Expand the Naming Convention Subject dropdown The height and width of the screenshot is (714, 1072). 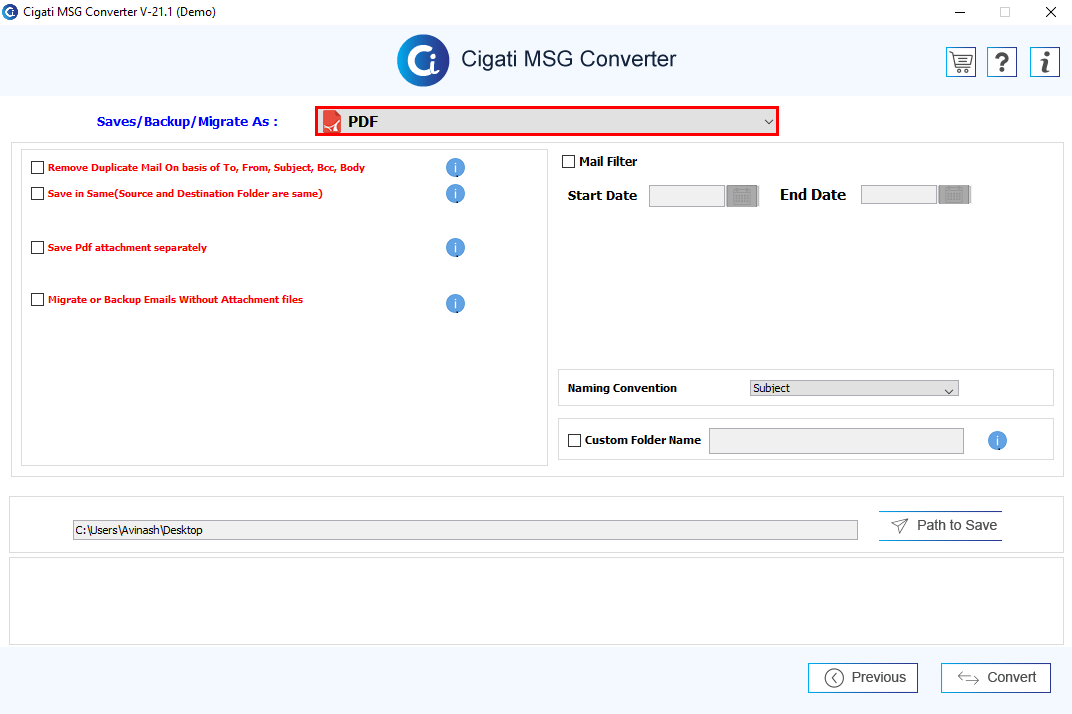(x=854, y=388)
